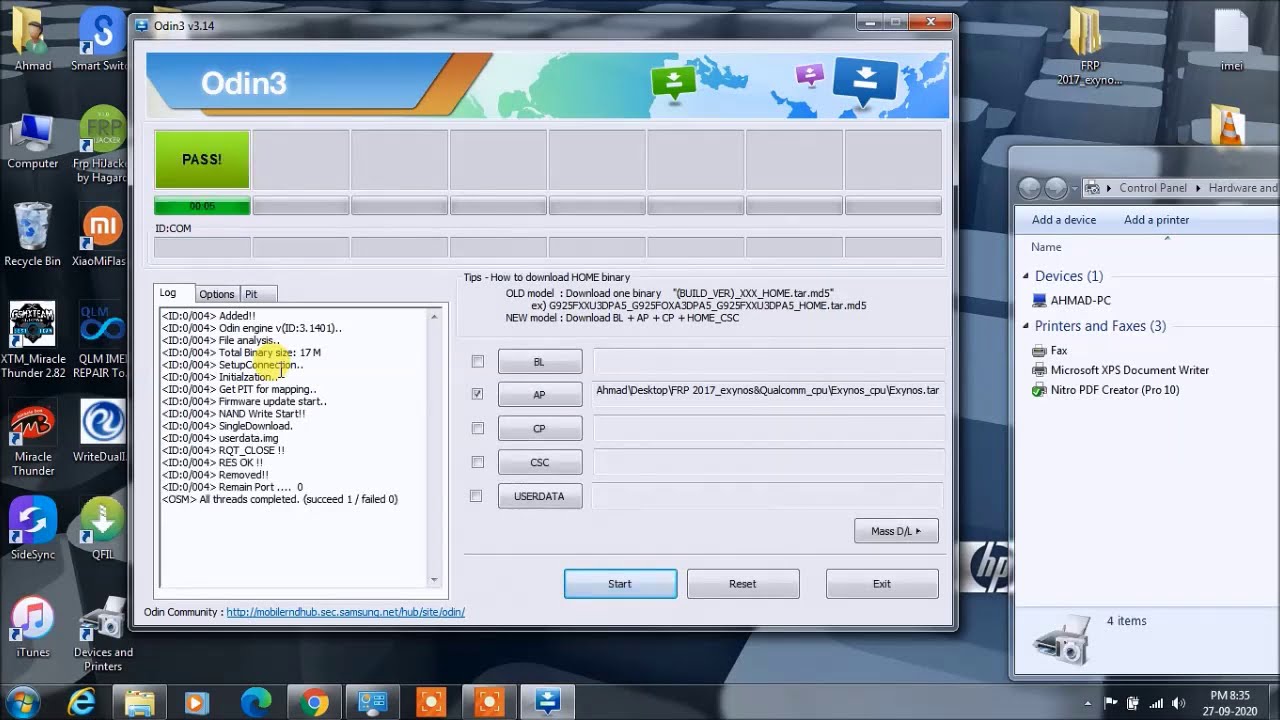This screenshot has height=720, width=1280.
Task: Click the Back button in Control Panel window
Action: [x=1030, y=188]
